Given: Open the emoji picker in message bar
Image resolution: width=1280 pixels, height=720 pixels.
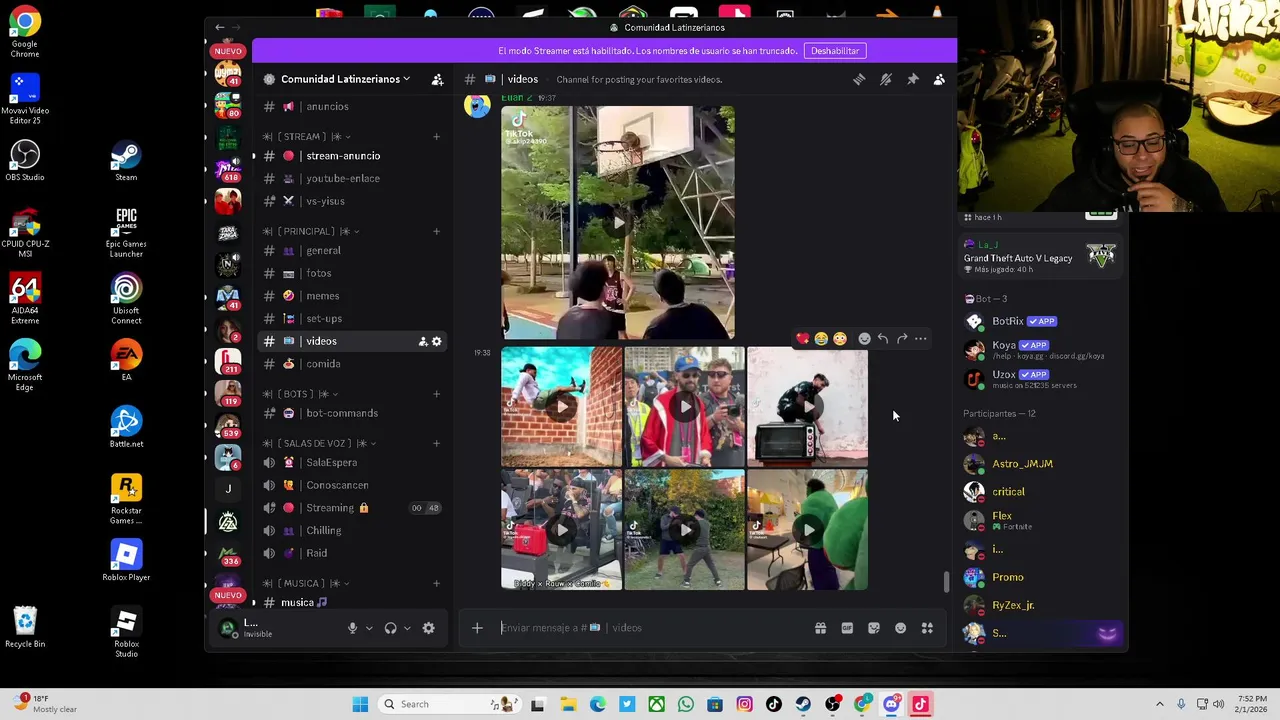Looking at the screenshot, I should coord(900,628).
